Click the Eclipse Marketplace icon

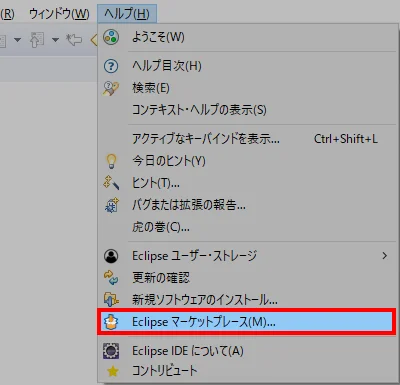coord(111,322)
